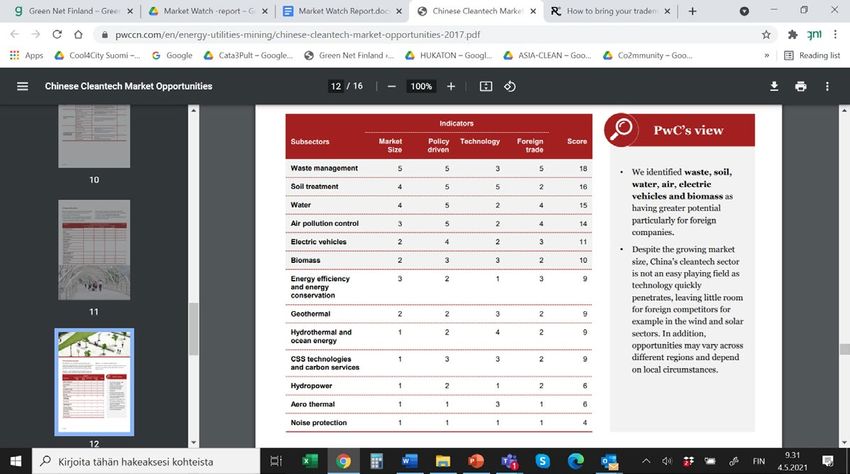Click the PDF page number field
The height and width of the screenshot is (474, 850).
coord(336,86)
